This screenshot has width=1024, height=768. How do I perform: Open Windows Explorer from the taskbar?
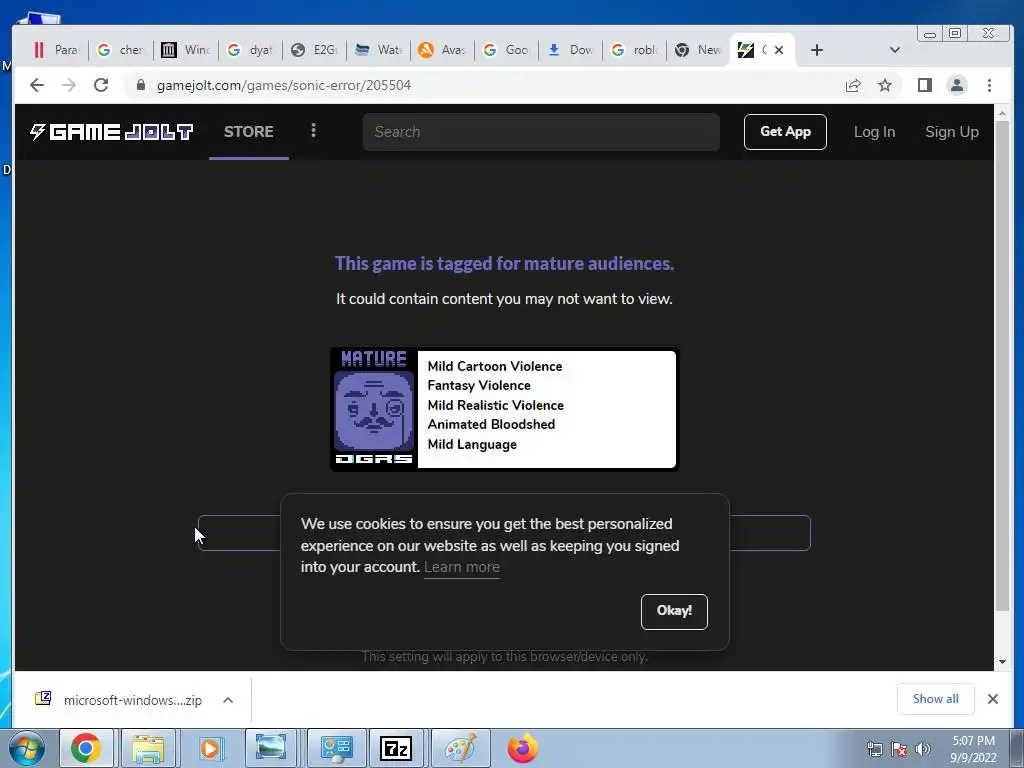click(148, 748)
